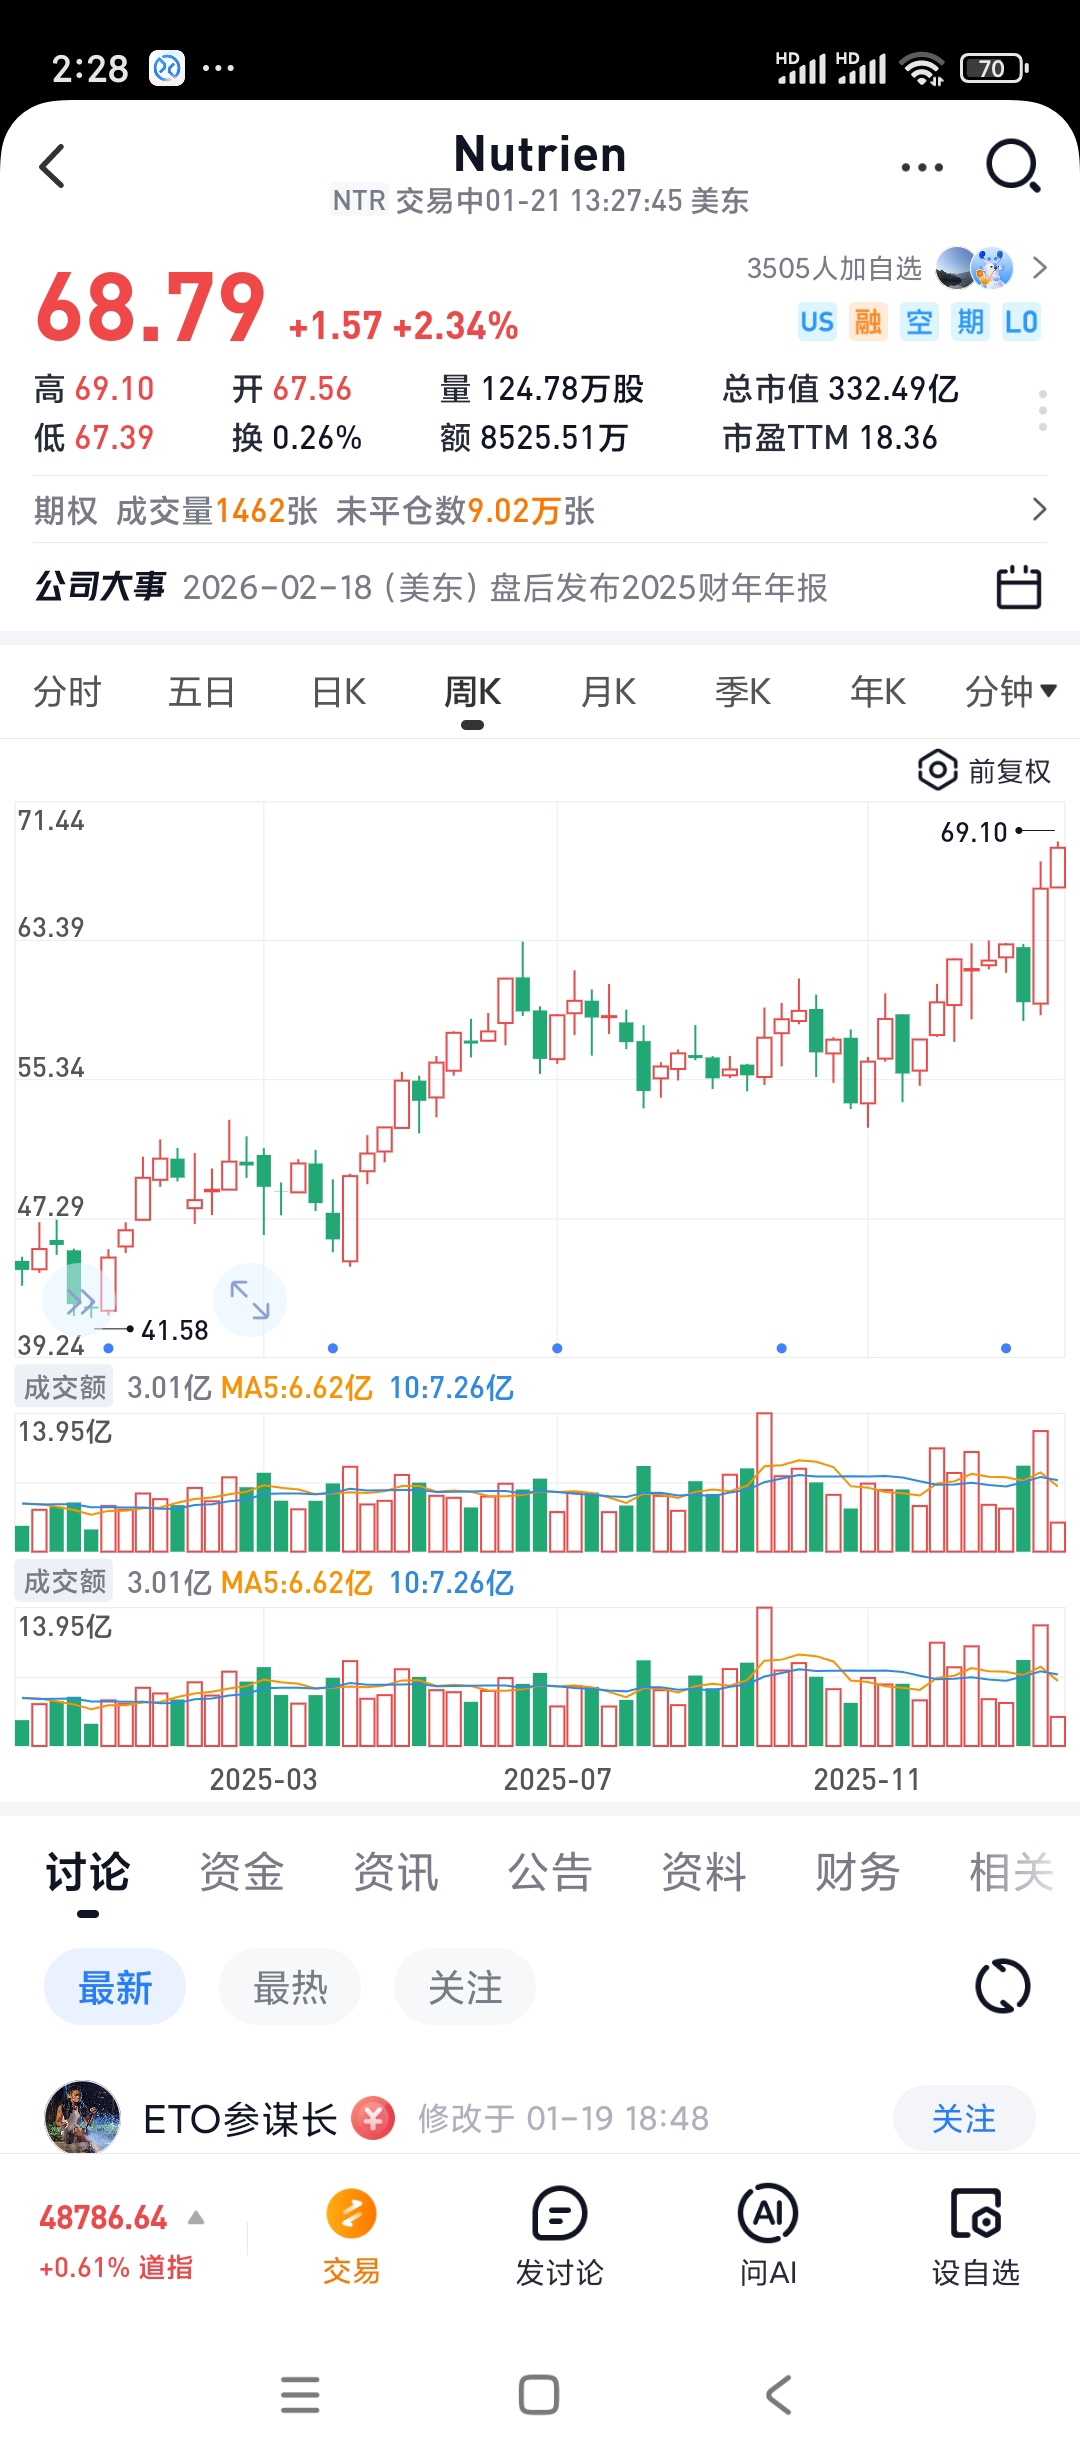Image resolution: width=1080 pixels, height=2460 pixels.
Task: Tap the 41.58 low marker on chart
Action: (x=175, y=1330)
